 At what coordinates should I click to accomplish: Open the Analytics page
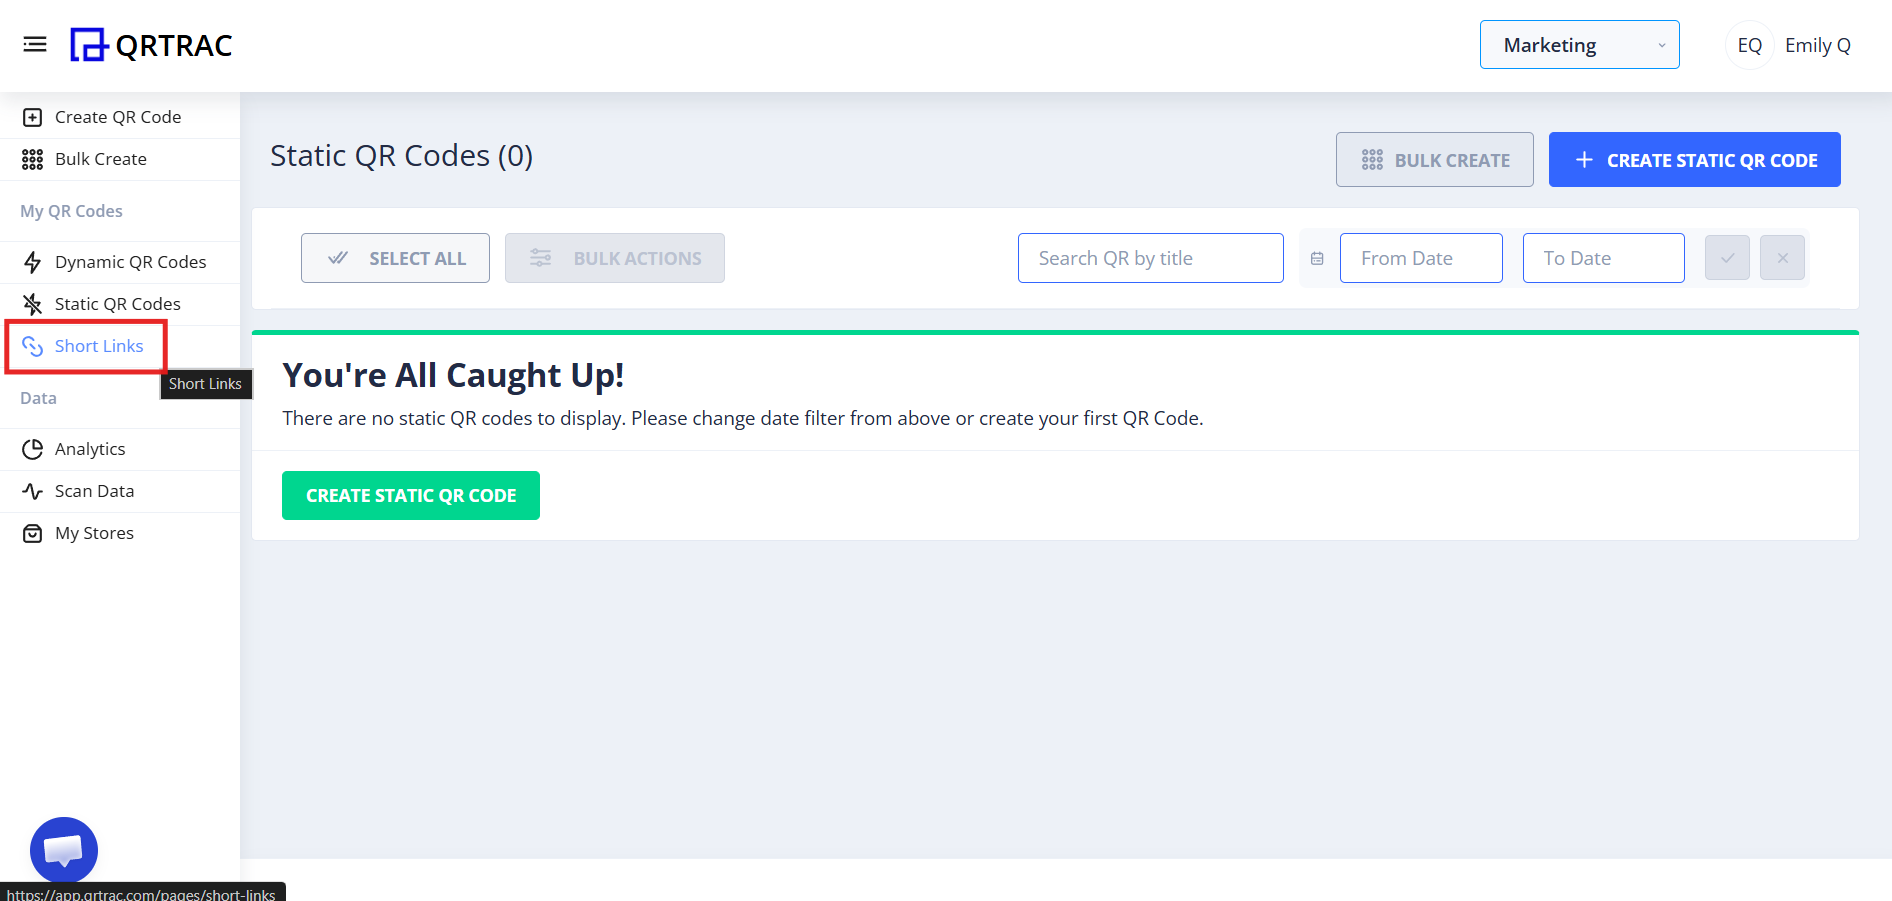pyautogui.click(x=90, y=449)
